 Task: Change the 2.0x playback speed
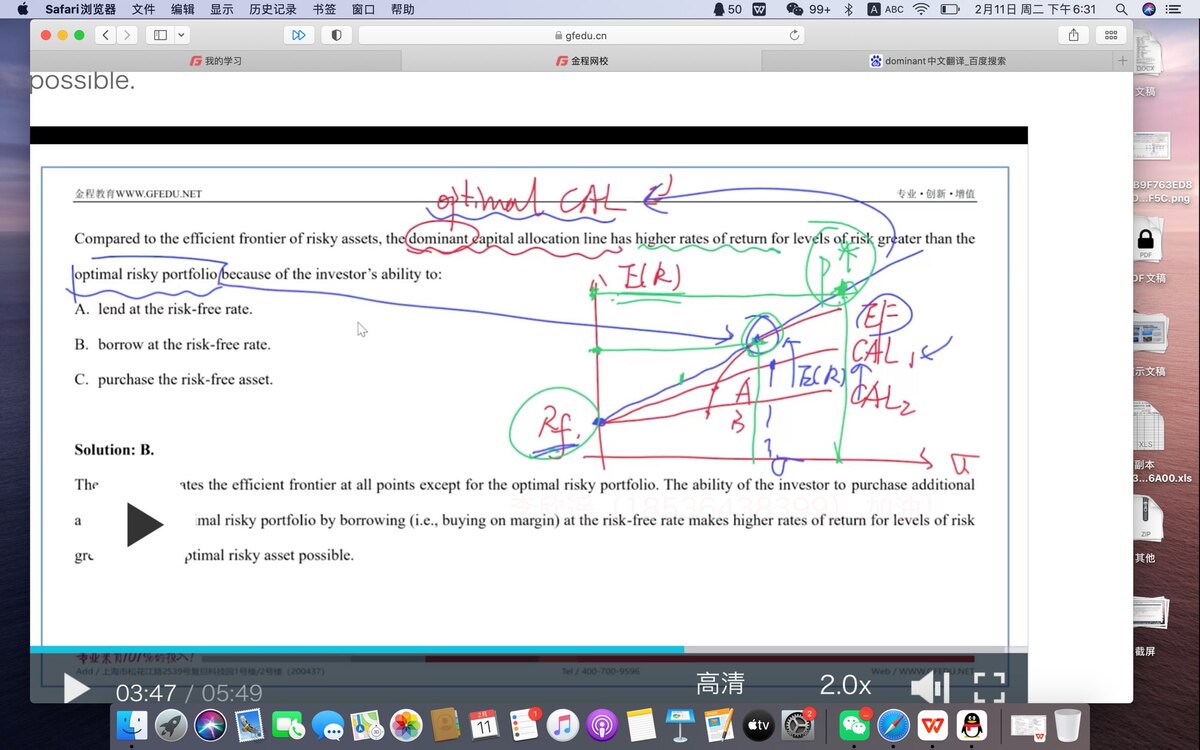845,685
